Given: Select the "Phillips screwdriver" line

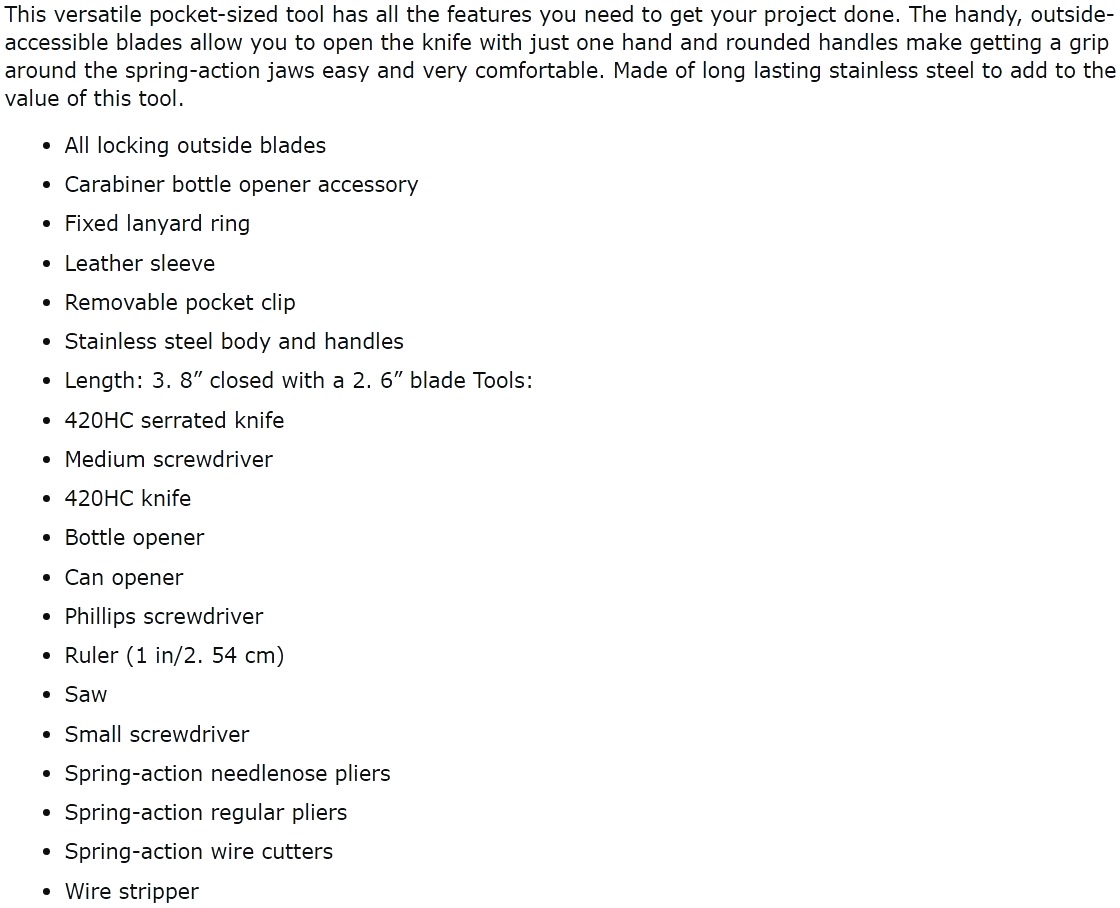Looking at the screenshot, I should tap(164, 617).
